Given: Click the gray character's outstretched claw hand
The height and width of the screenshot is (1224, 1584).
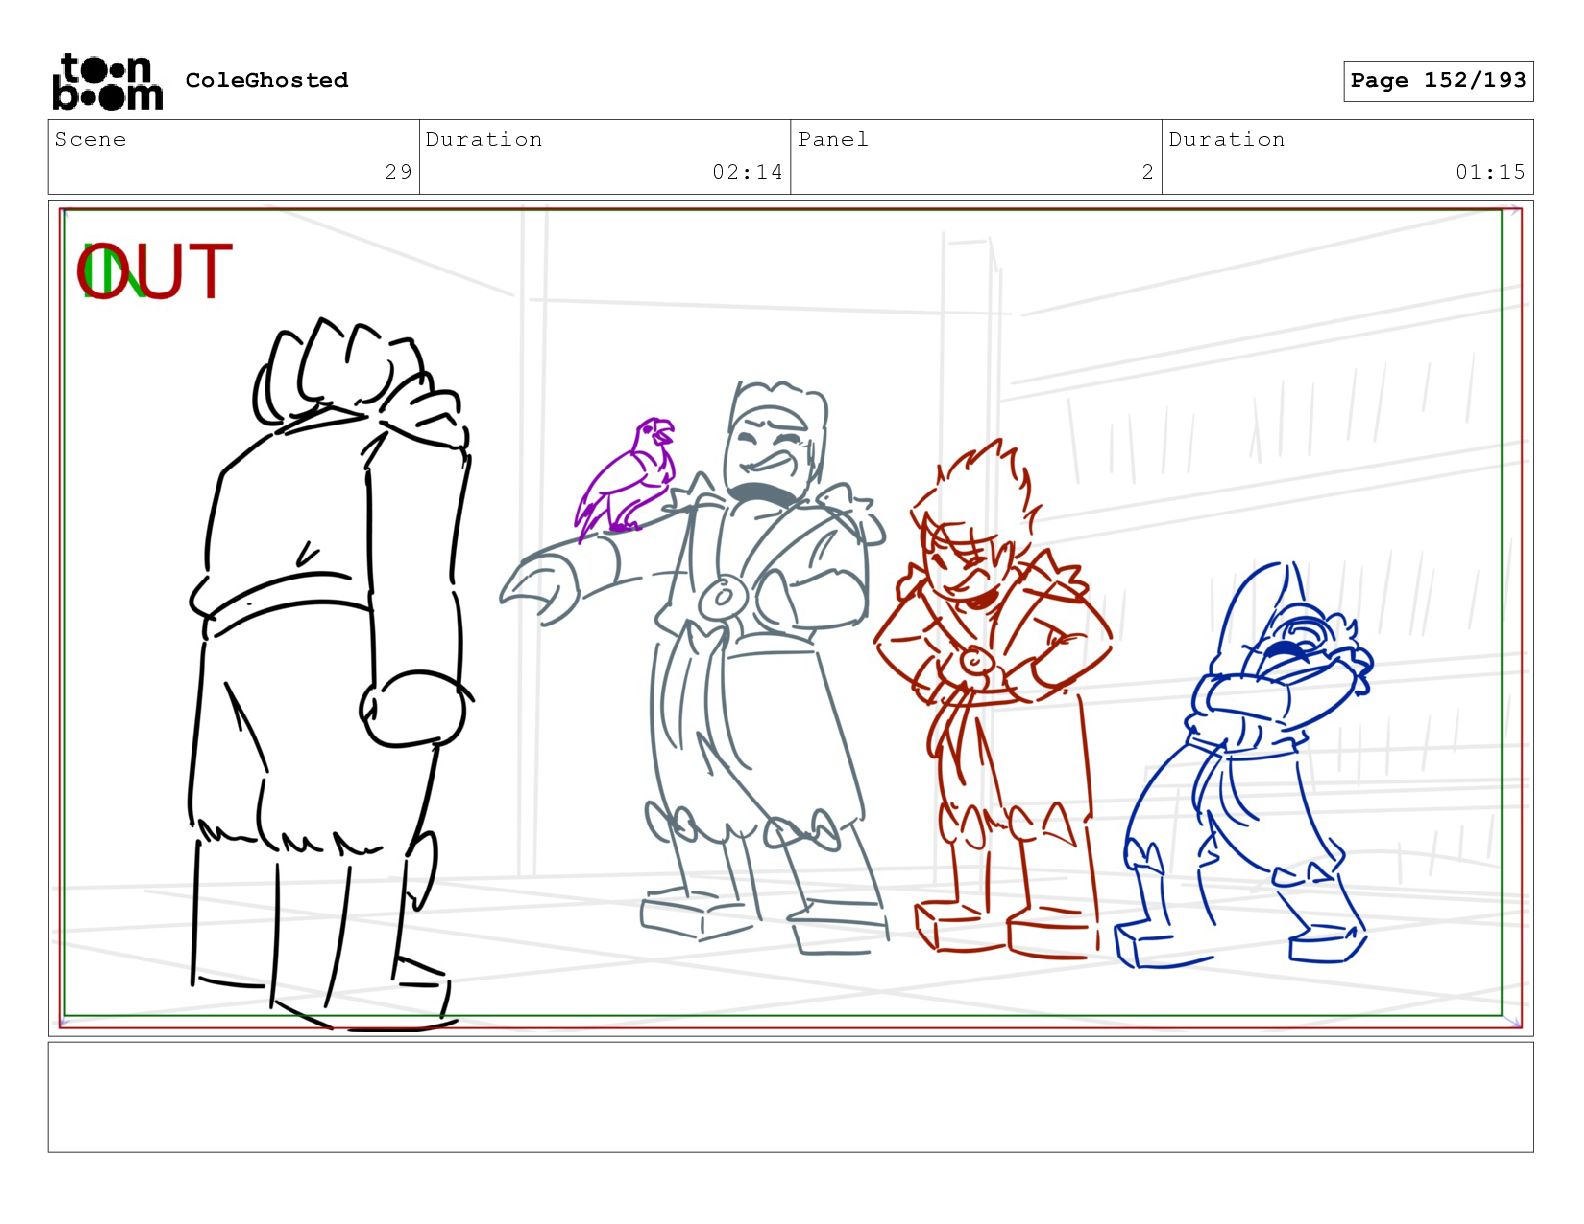Looking at the screenshot, I should pyautogui.click(x=540, y=590).
